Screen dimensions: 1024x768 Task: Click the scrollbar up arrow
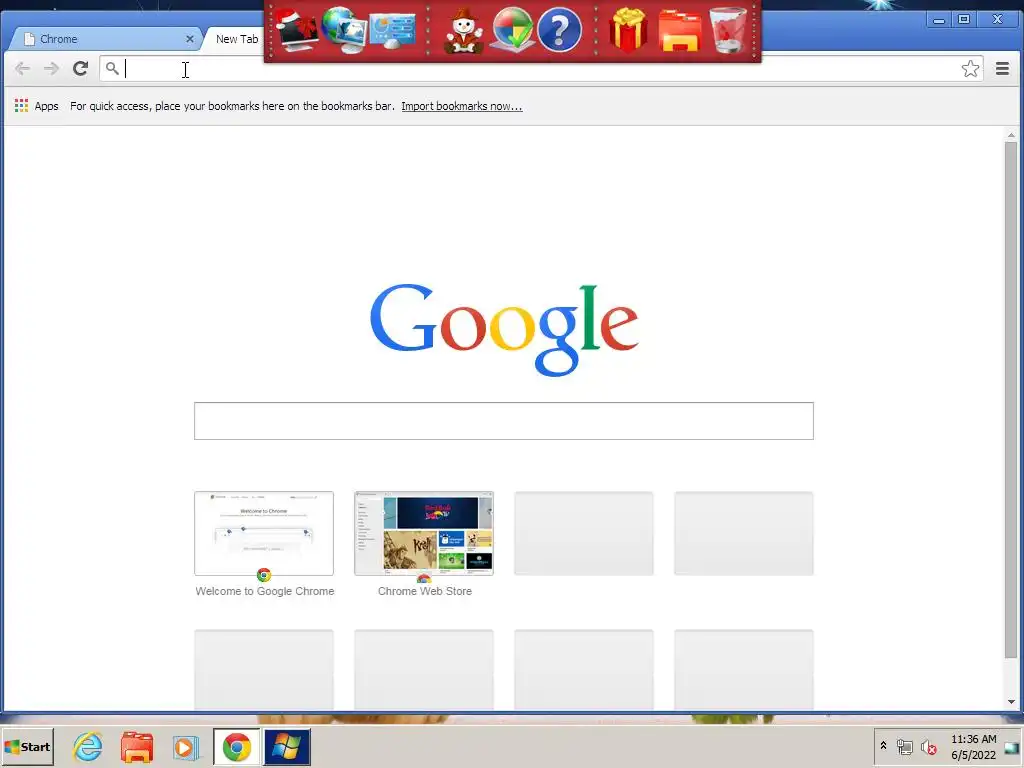pyautogui.click(x=1011, y=135)
